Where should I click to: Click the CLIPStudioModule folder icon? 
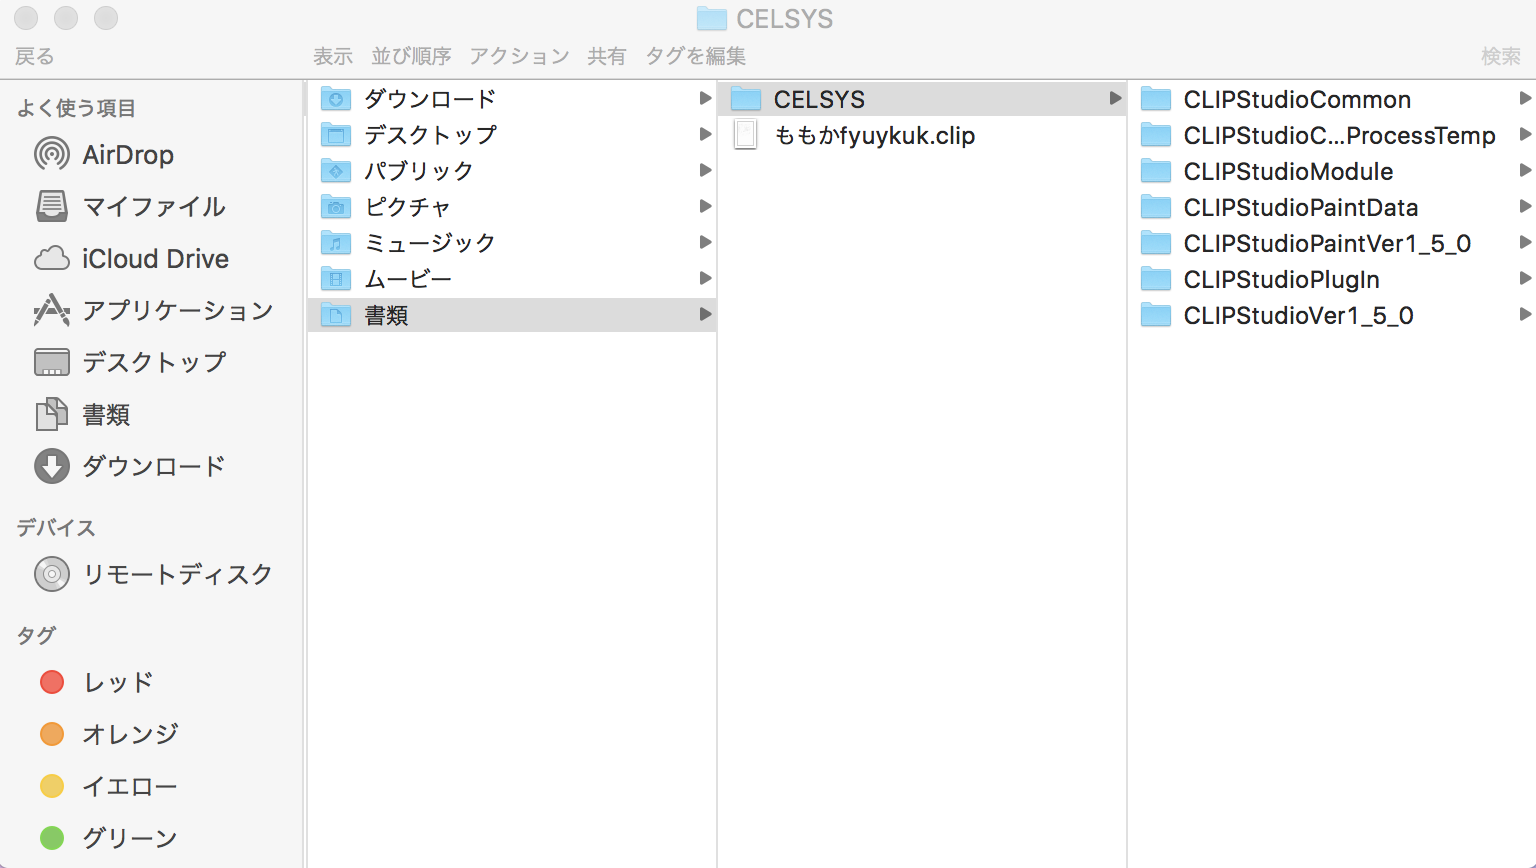pyautogui.click(x=1156, y=171)
